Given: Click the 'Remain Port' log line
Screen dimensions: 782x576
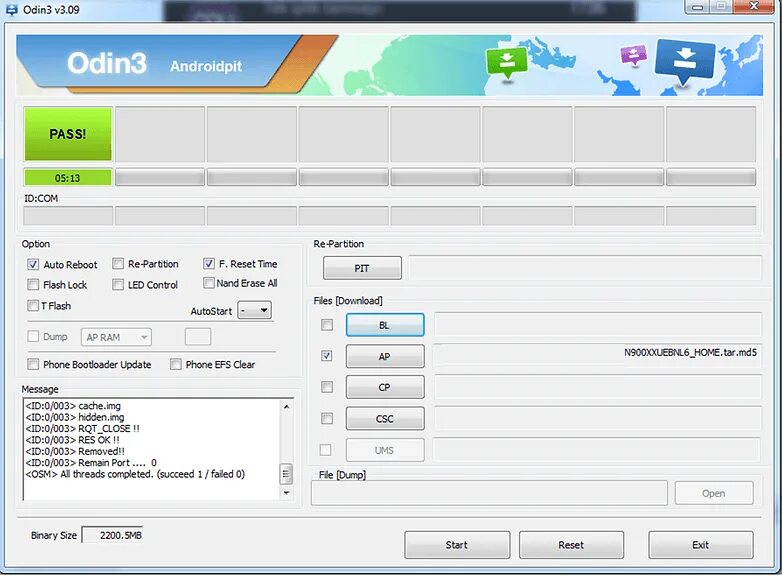Looking at the screenshot, I should [91, 463].
